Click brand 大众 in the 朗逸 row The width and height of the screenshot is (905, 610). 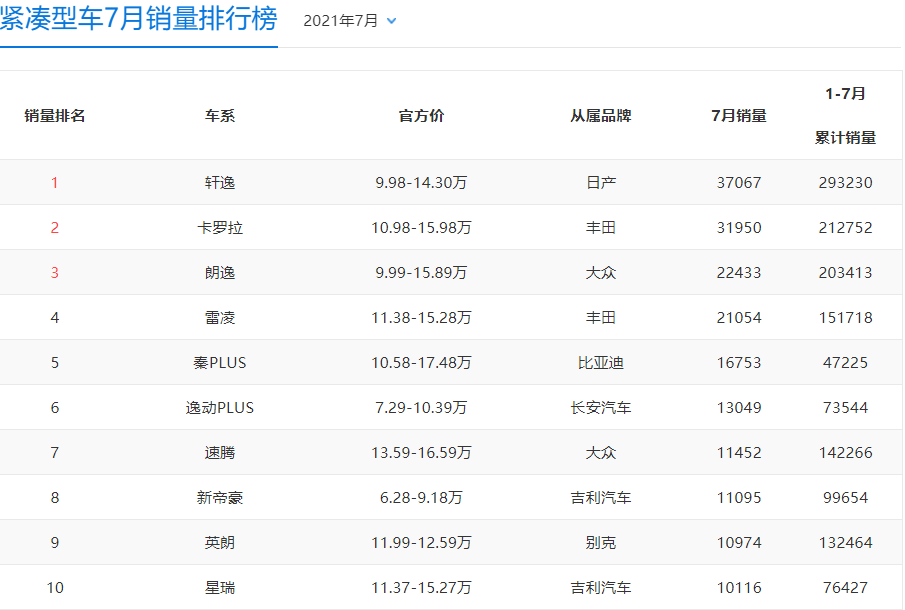(x=601, y=272)
